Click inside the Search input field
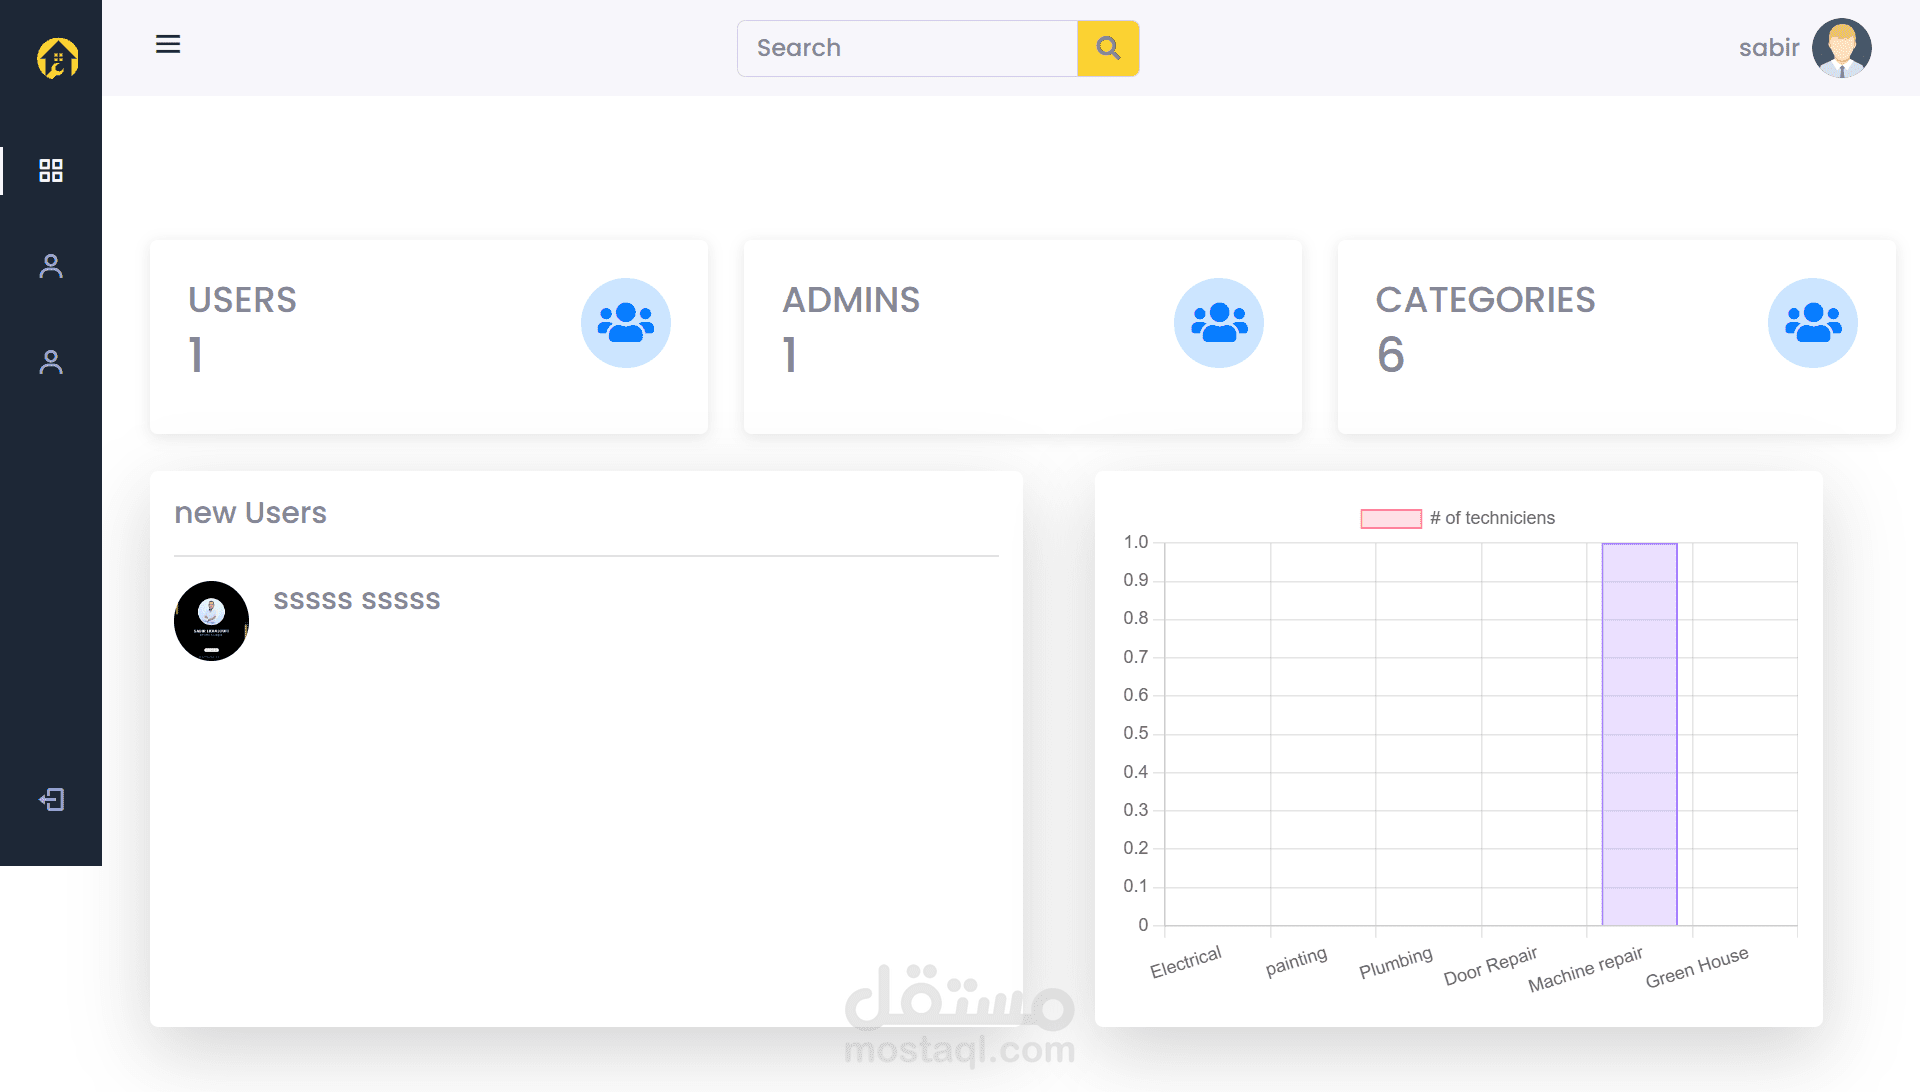Screen dimensions: 1920x1092 click(x=906, y=48)
